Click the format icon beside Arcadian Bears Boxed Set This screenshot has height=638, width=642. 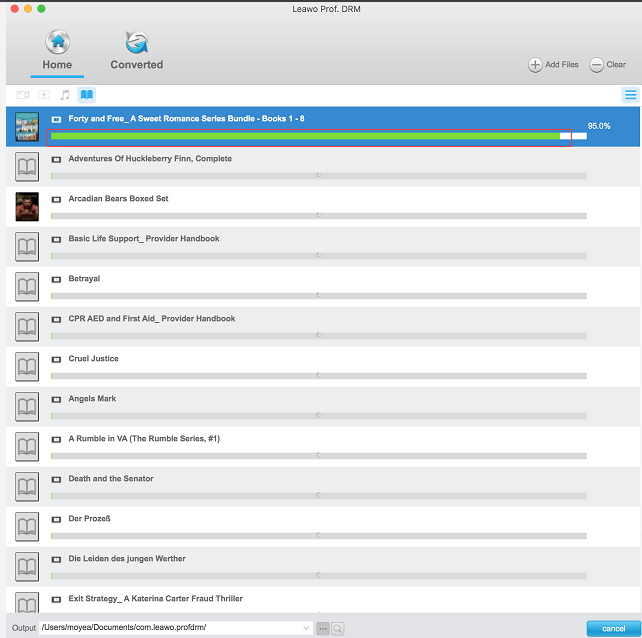(x=56, y=199)
